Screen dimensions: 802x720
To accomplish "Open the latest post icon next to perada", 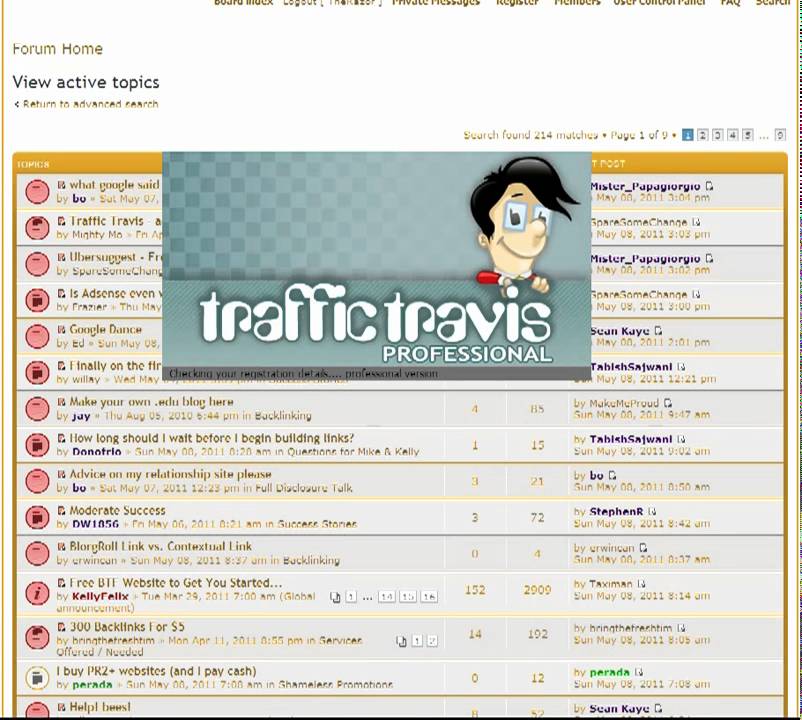I will point(638,672).
